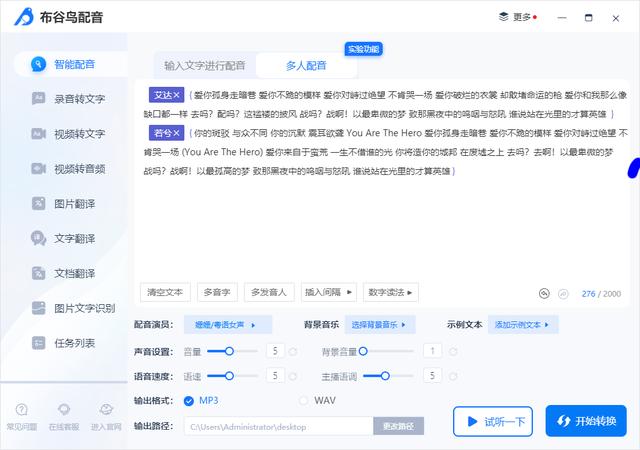This screenshot has height=450, width=640.
Task: Open the 任务列表 task list
Action: click(x=74, y=343)
